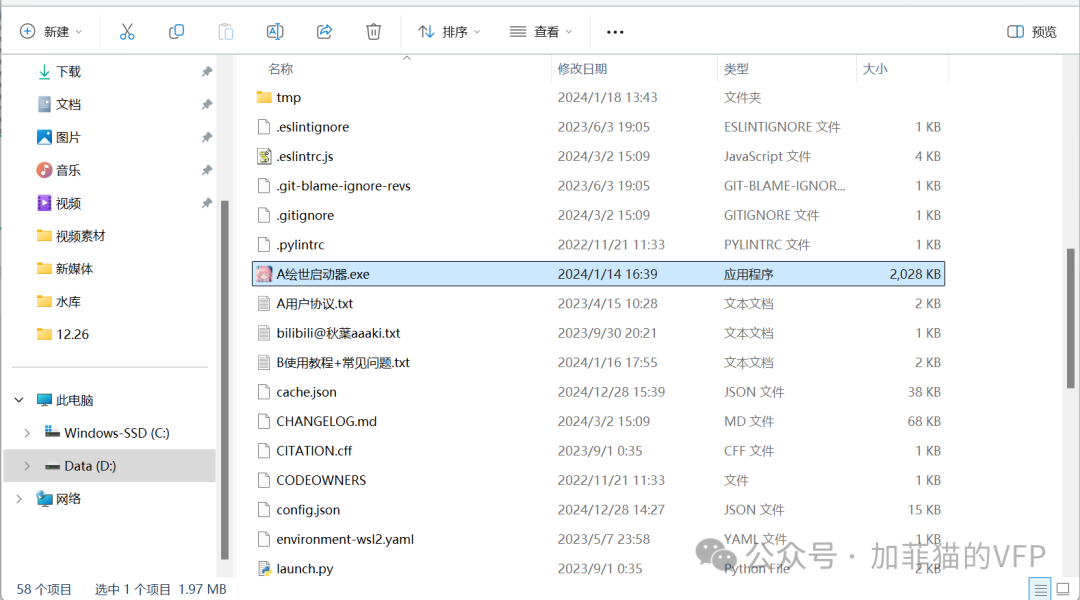1080x600 pixels.
Task: Click A绘世启动器.exe application icon
Action: click(264, 274)
